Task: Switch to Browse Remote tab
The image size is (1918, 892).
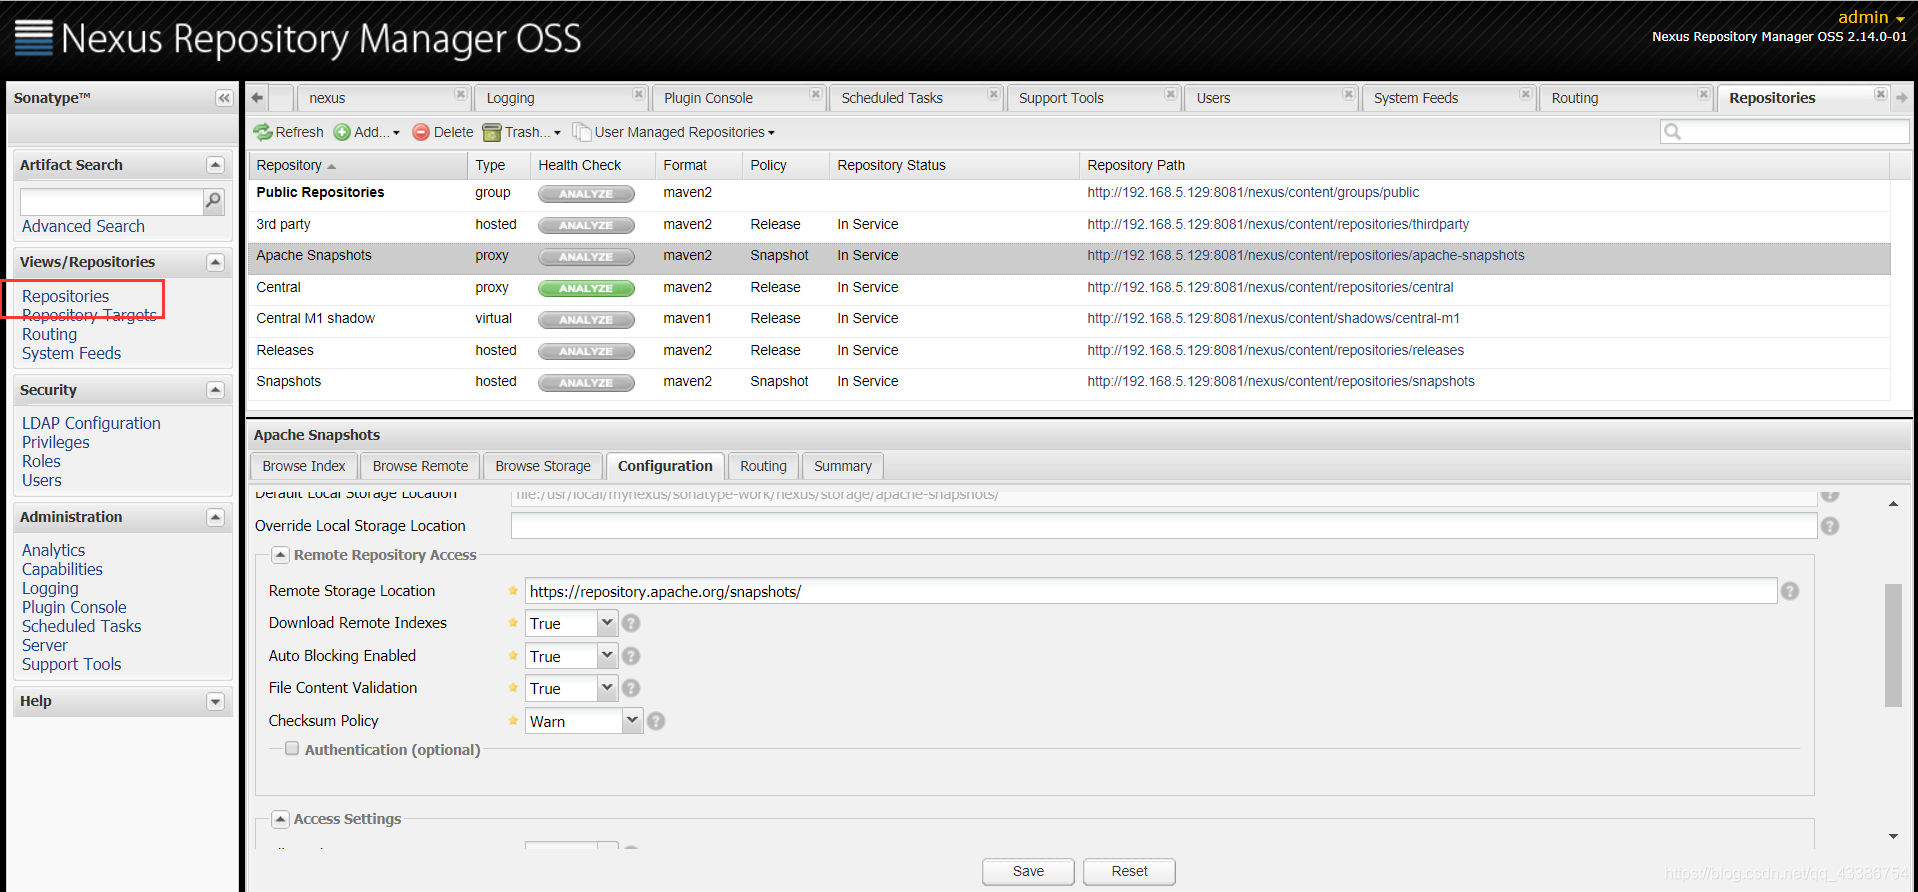Action: (420, 466)
